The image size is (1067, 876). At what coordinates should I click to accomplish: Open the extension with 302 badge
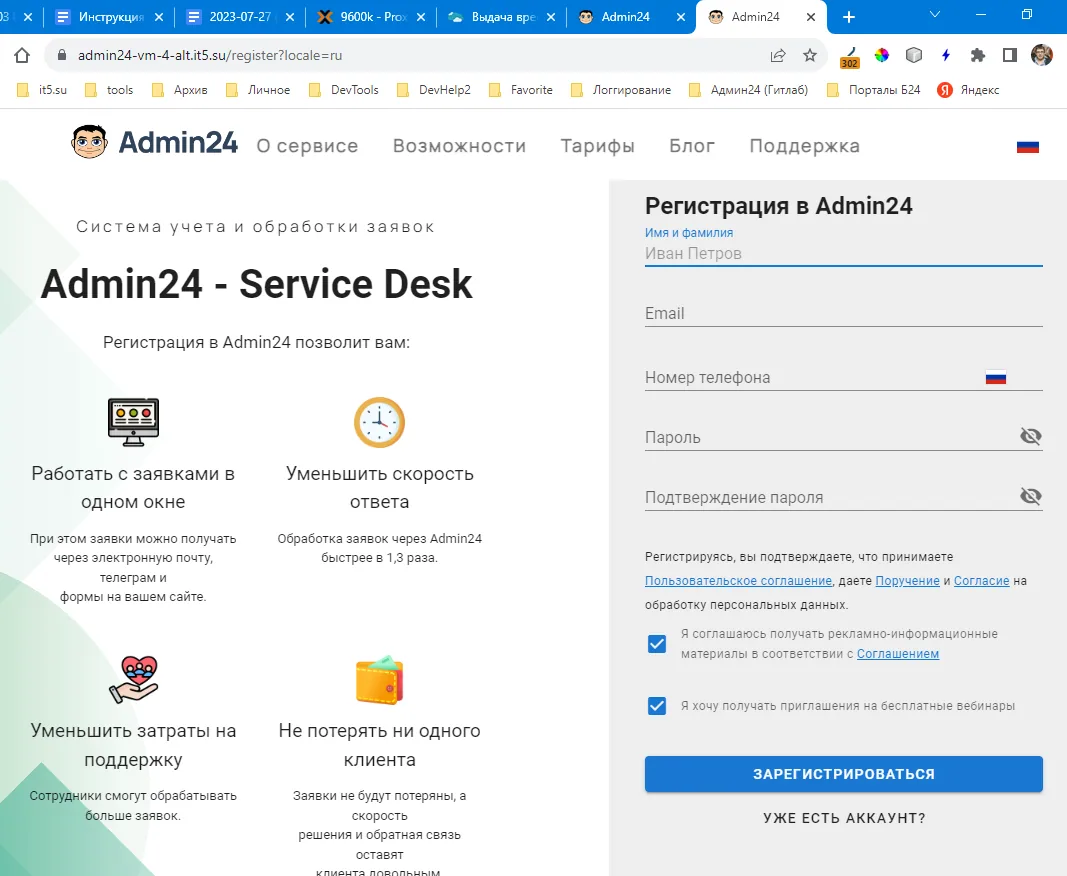[x=849, y=57]
